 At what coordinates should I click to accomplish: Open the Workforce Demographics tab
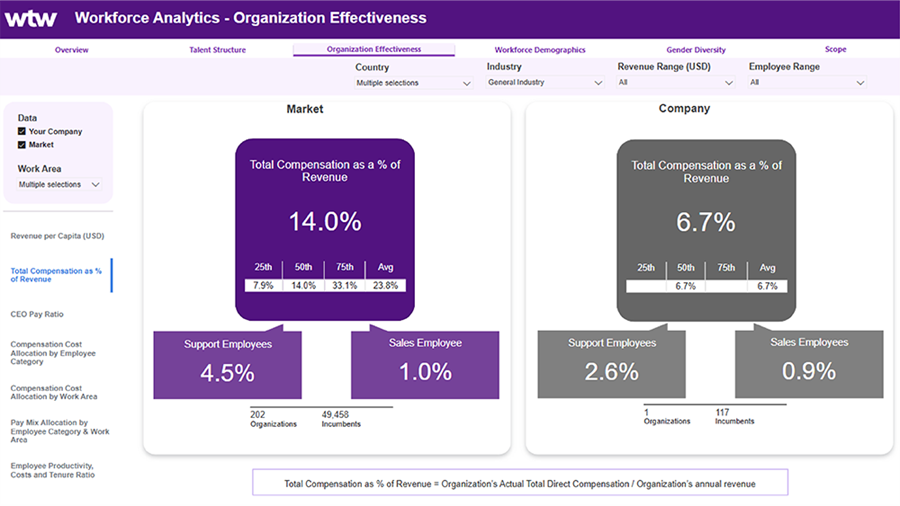click(540, 50)
